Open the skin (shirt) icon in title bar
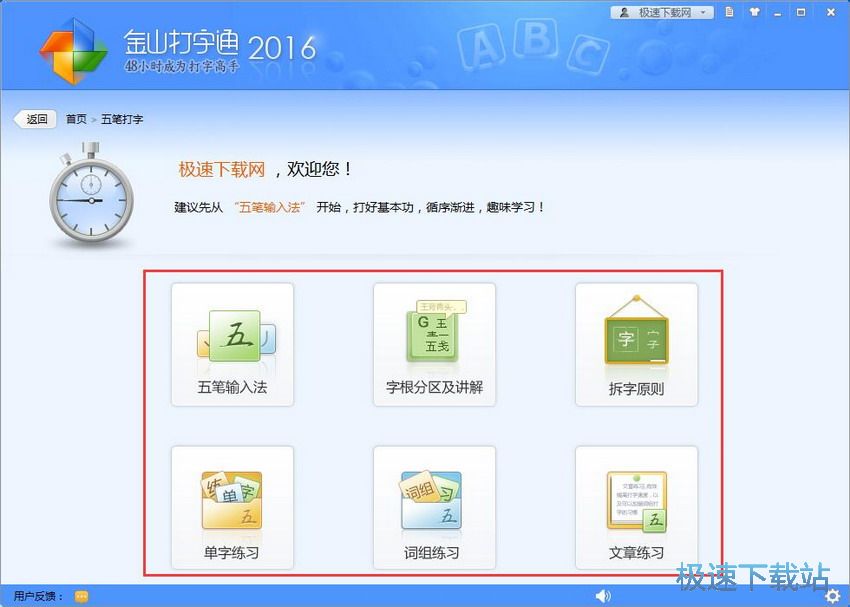This screenshot has width=850, height=607. 754,12
